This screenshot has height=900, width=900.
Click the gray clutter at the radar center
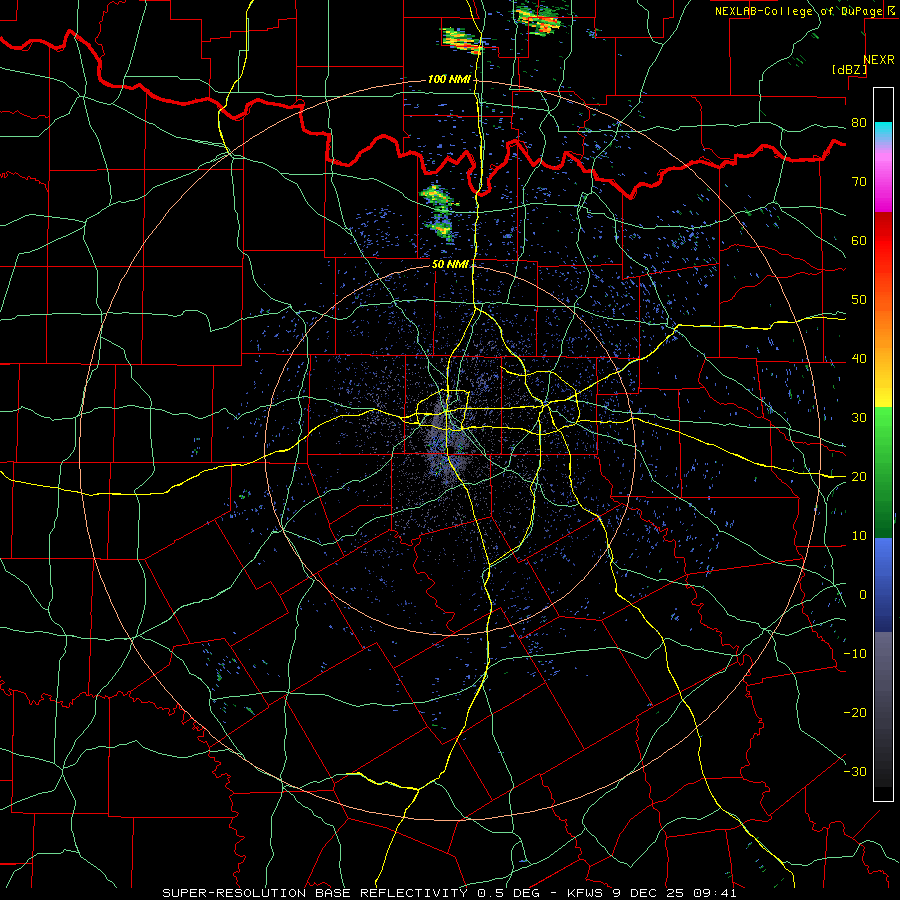coord(449,442)
